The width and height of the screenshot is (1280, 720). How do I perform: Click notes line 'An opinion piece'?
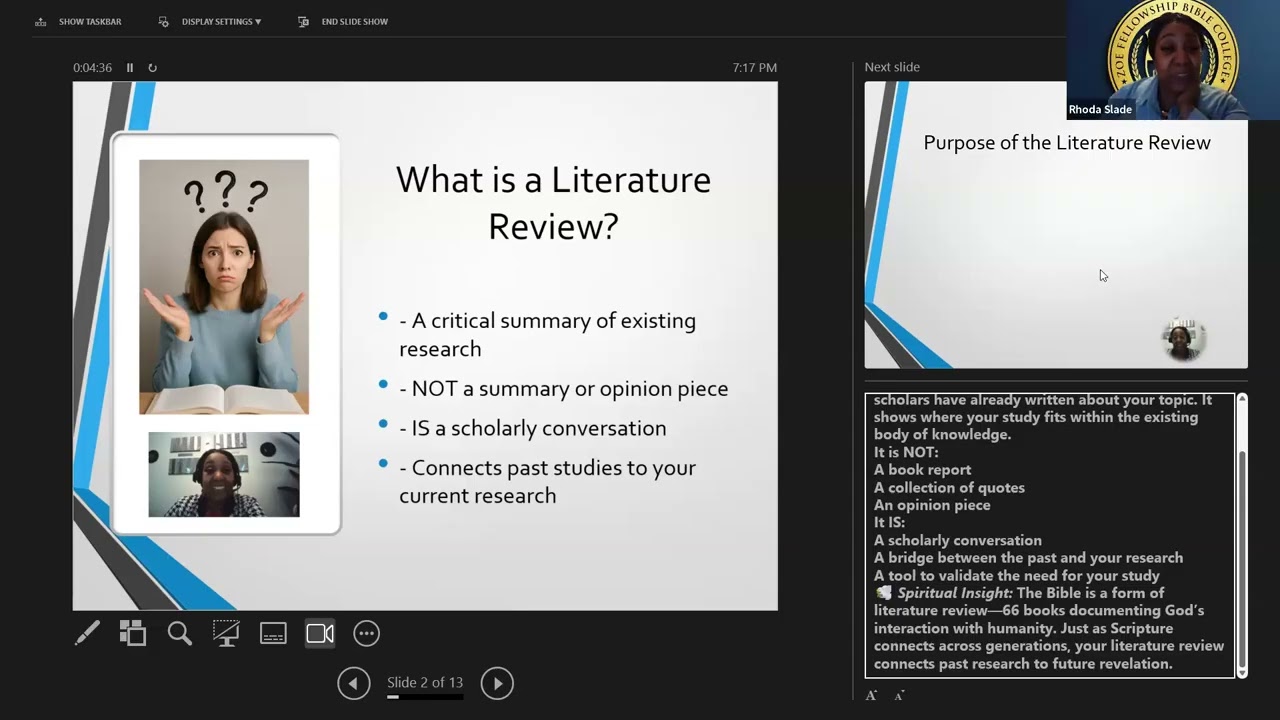(932, 505)
